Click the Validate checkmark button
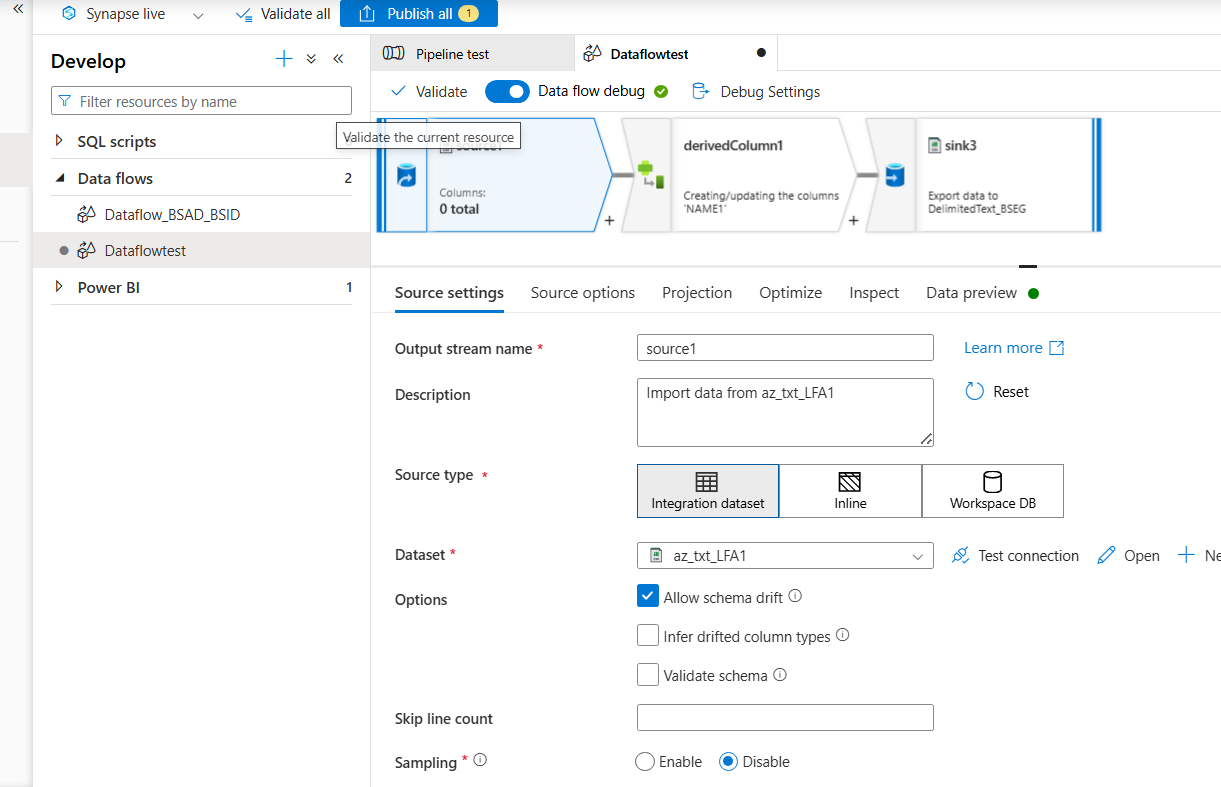 point(429,91)
